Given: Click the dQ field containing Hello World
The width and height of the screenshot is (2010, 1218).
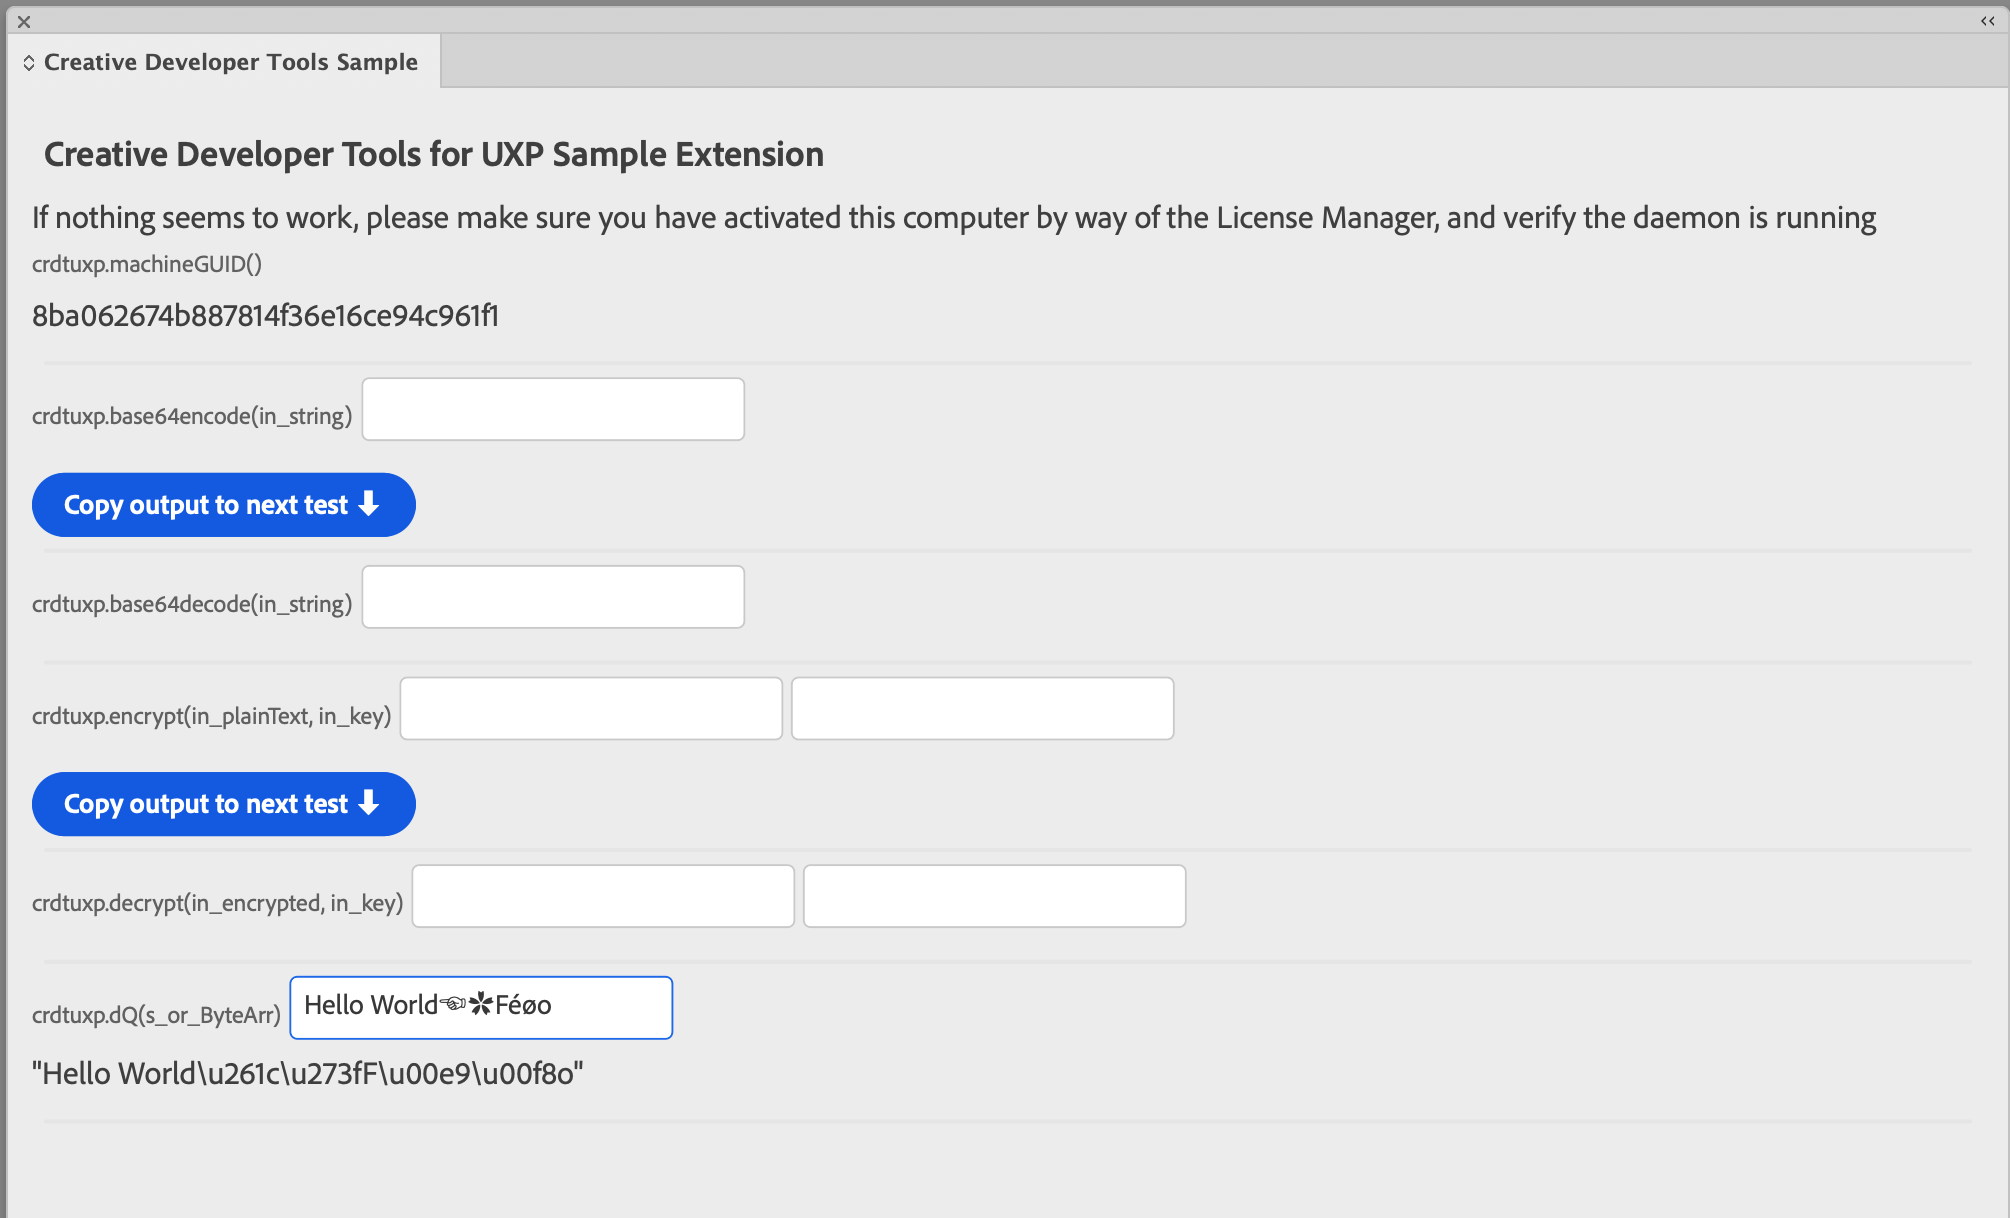Looking at the screenshot, I should click(x=481, y=1007).
